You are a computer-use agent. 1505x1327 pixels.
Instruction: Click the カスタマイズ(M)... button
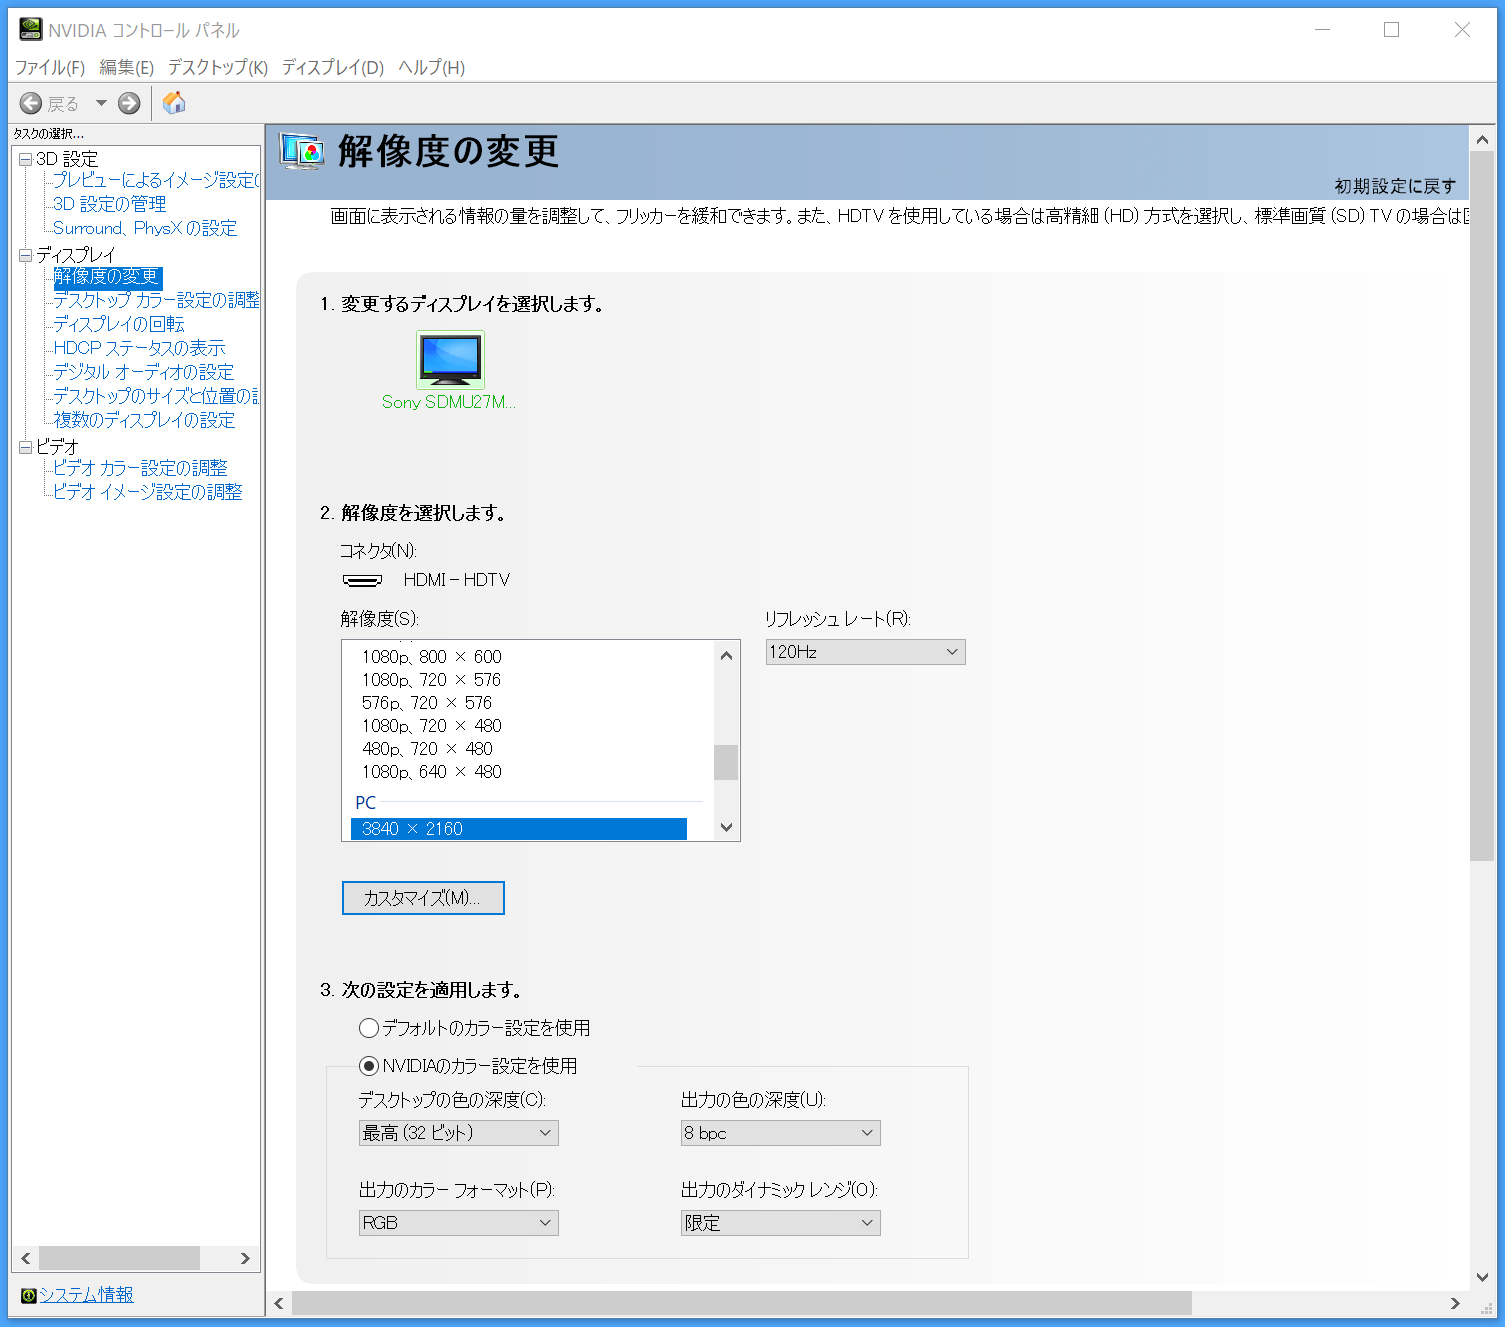click(x=423, y=898)
